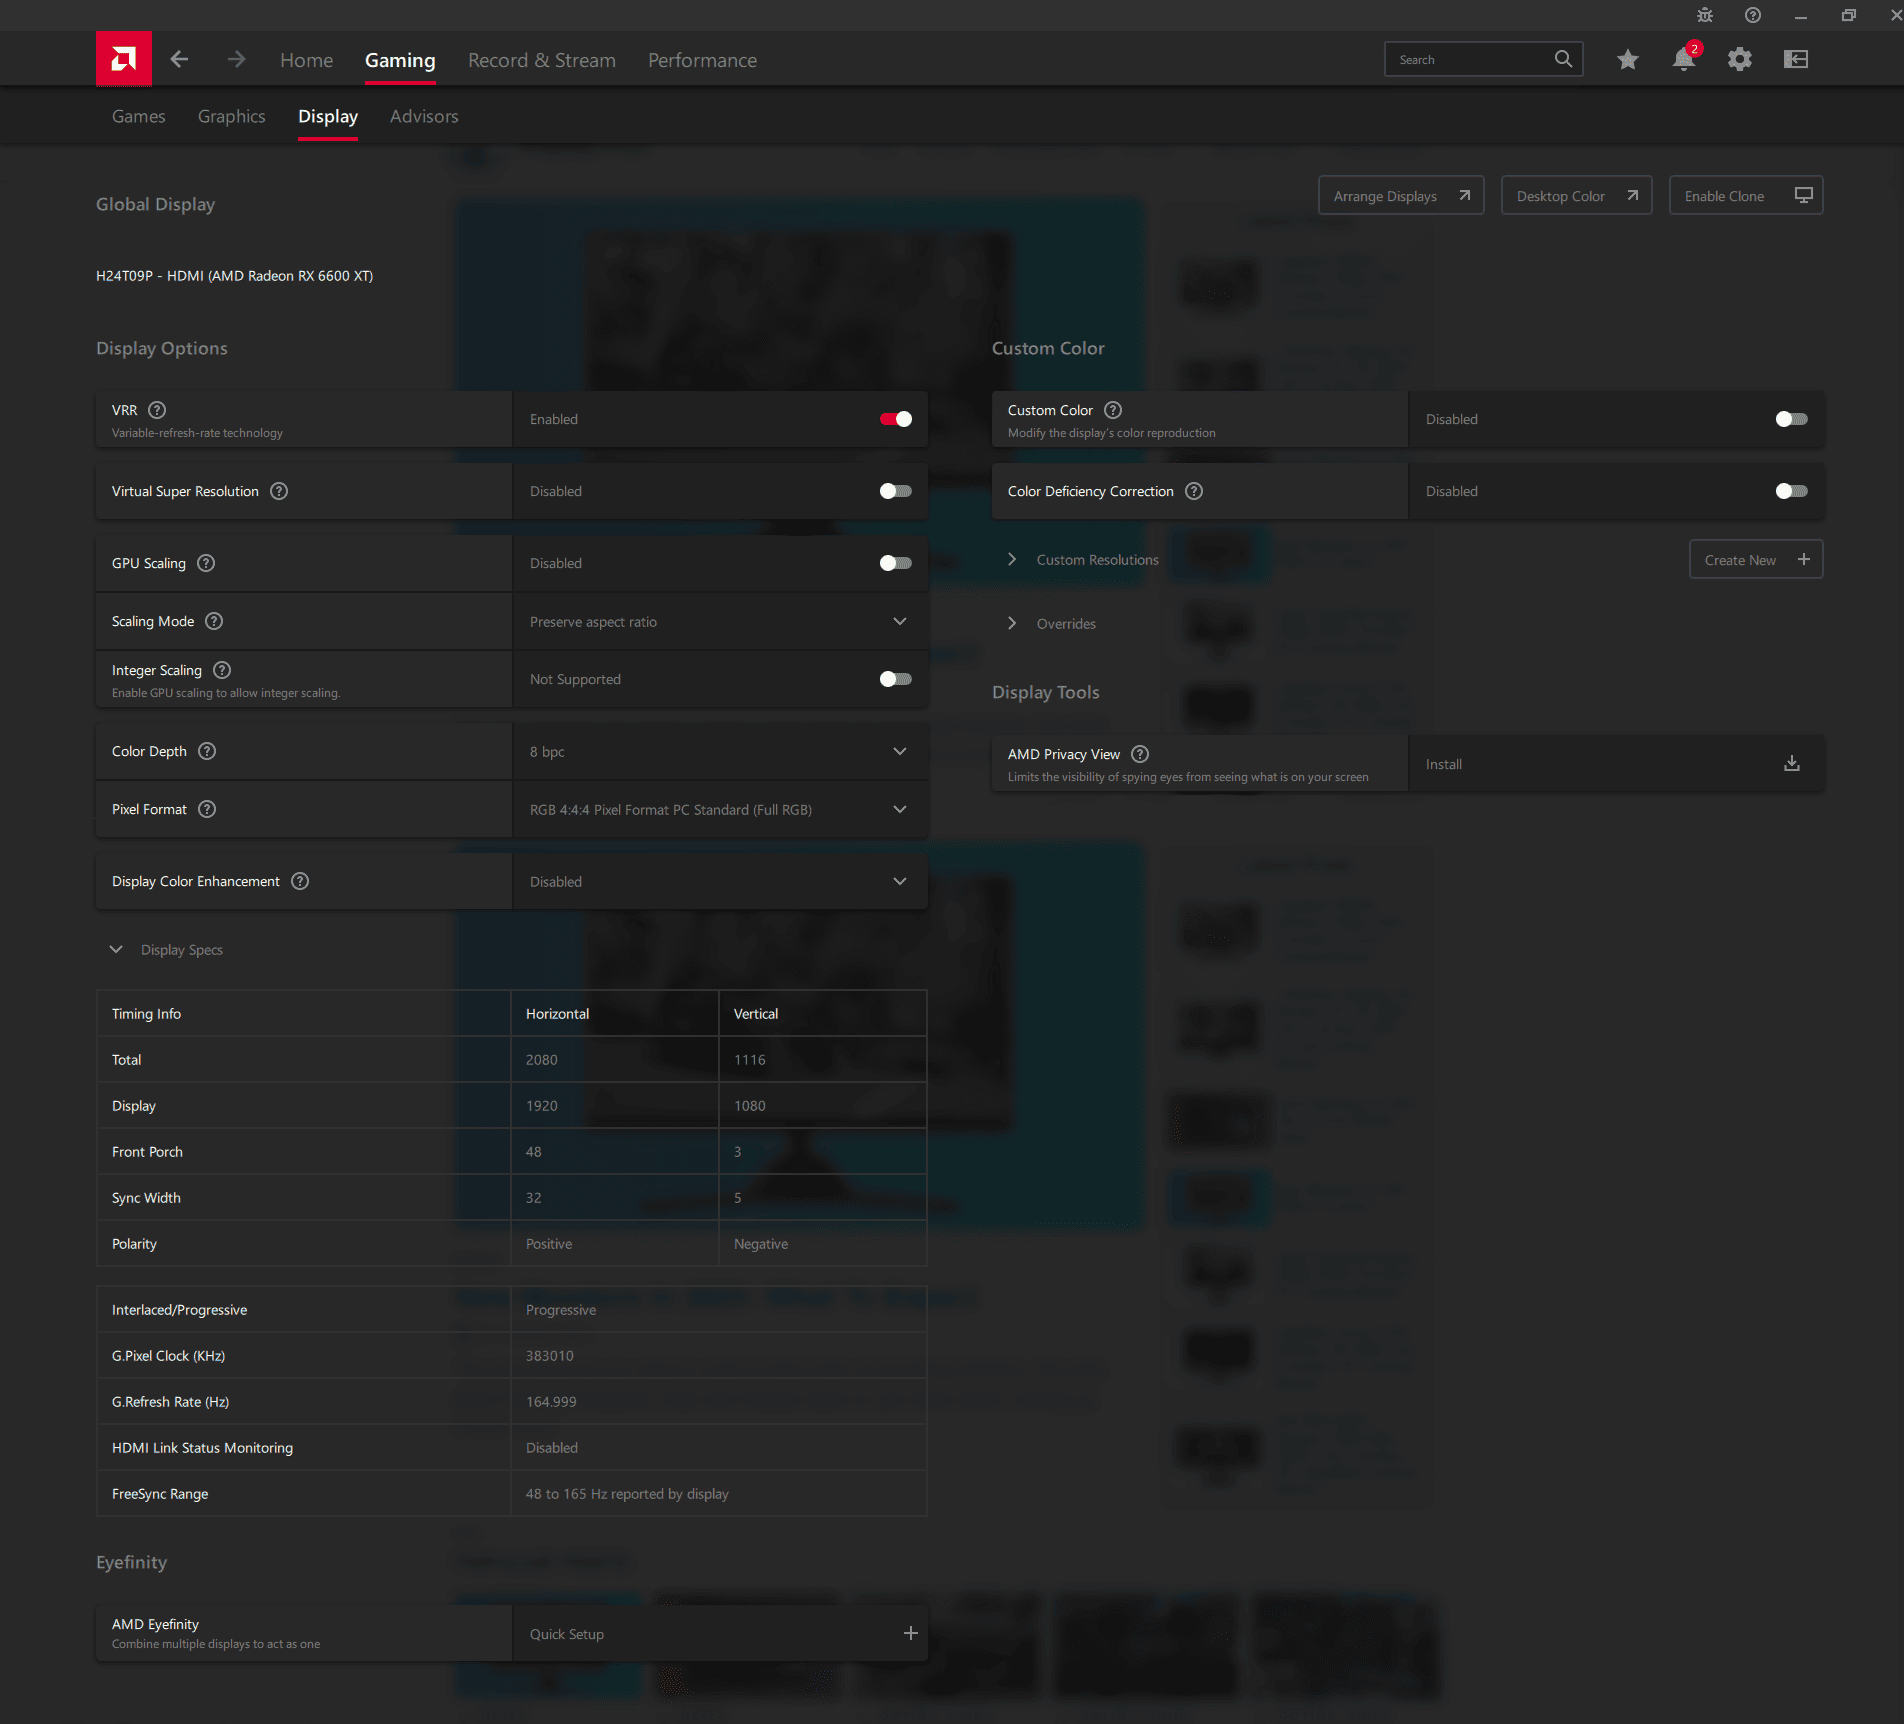Open the Color Depth dropdown
Image resolution: width=1904 pixels, height=1724 pixels.
[x=720, y=752]
